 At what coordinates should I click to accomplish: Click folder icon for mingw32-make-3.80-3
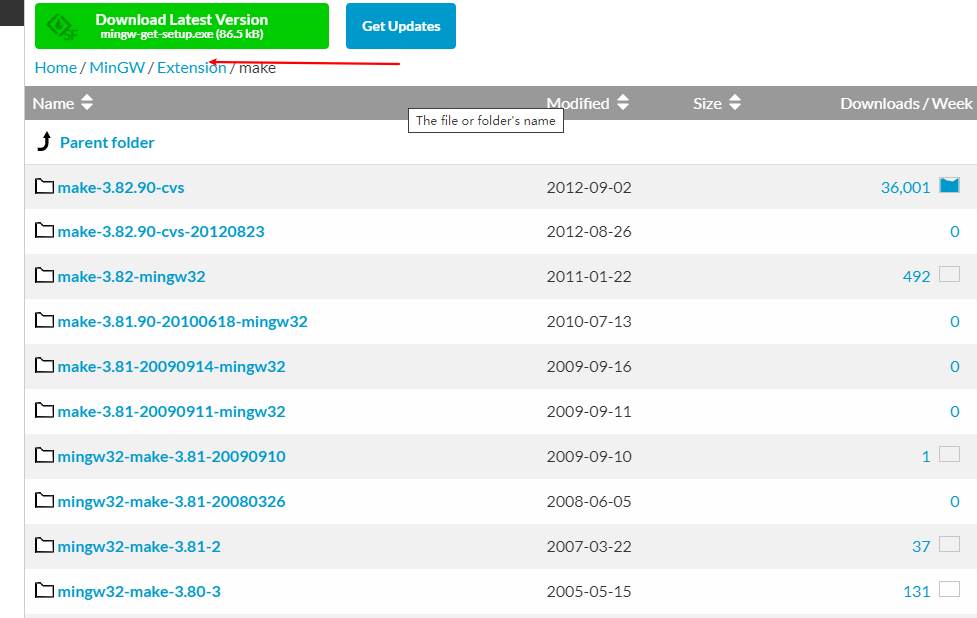44,590
